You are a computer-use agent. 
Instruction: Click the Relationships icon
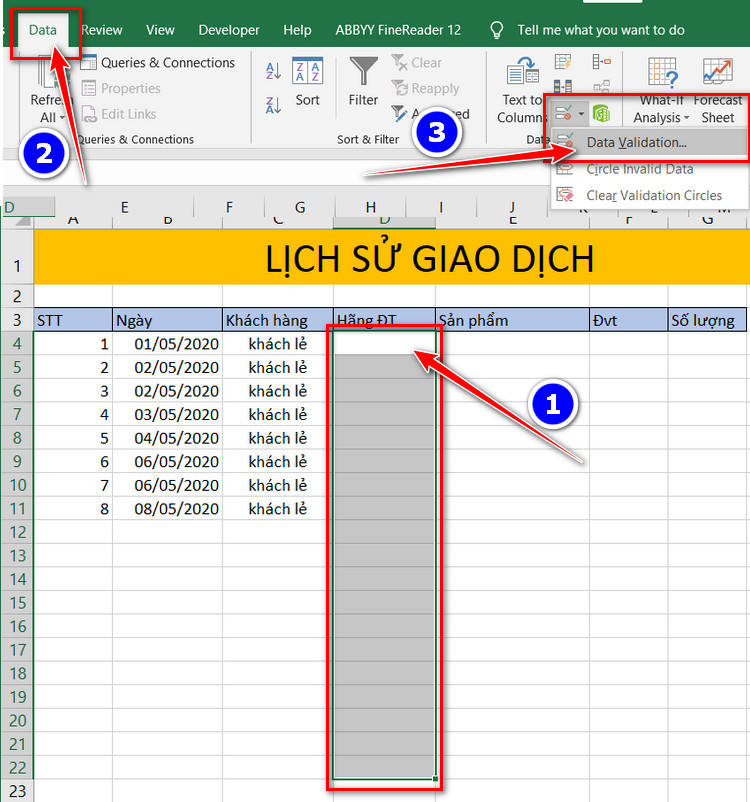(602, 85)
